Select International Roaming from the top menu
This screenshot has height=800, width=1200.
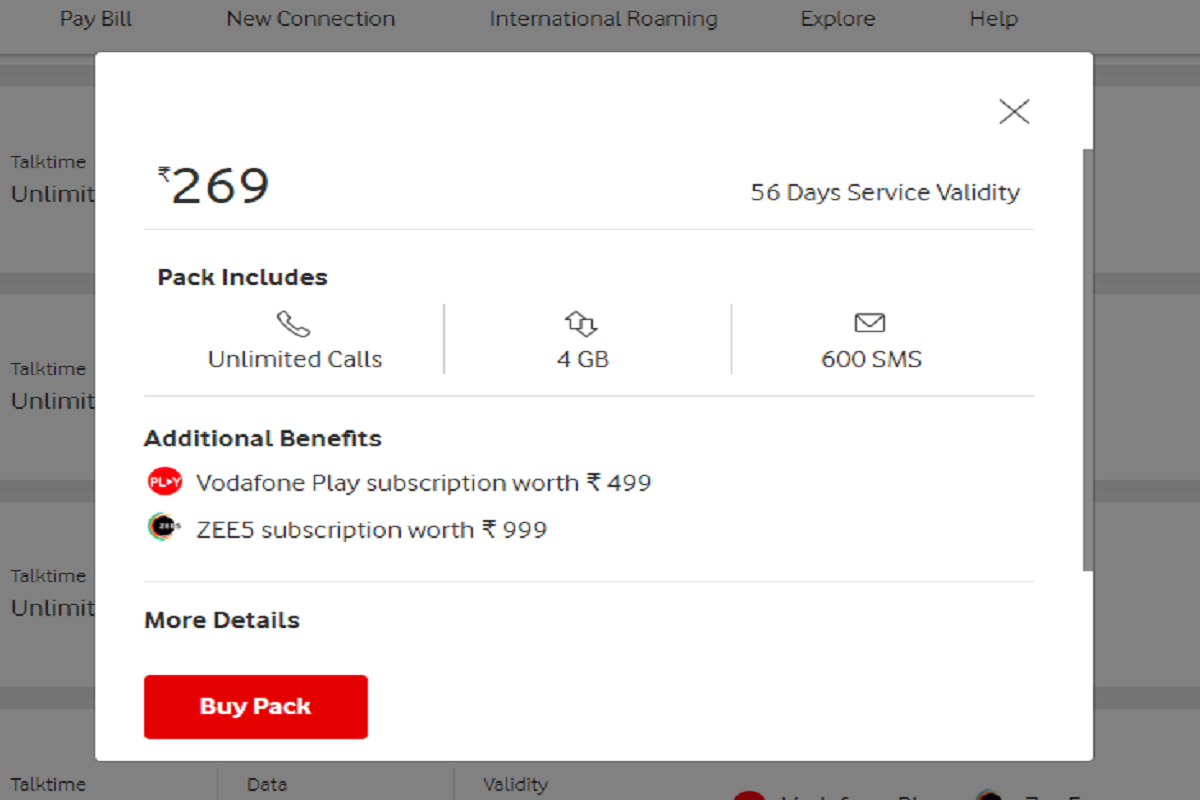click(602, 18)
